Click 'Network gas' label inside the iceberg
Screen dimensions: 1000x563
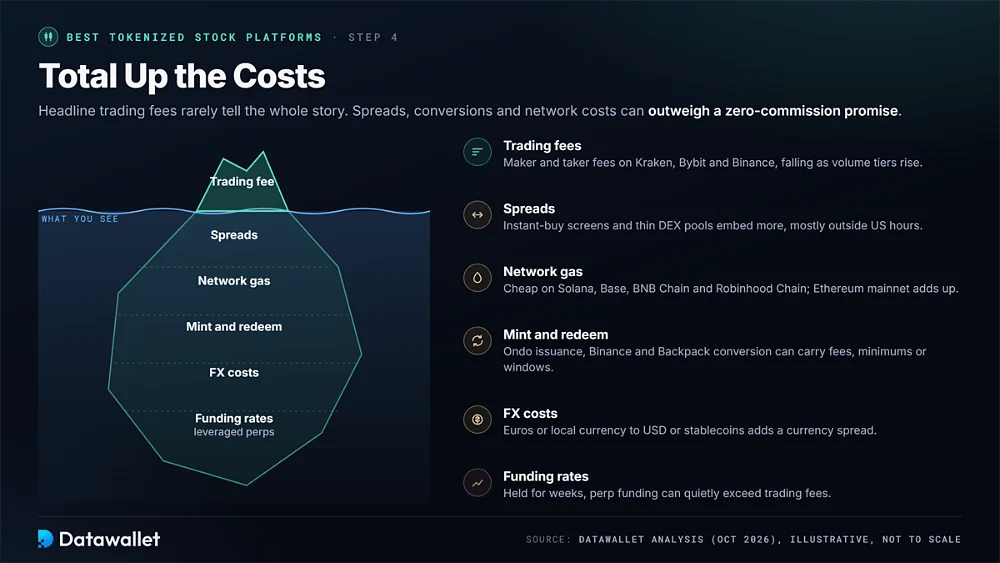(234, 281)
